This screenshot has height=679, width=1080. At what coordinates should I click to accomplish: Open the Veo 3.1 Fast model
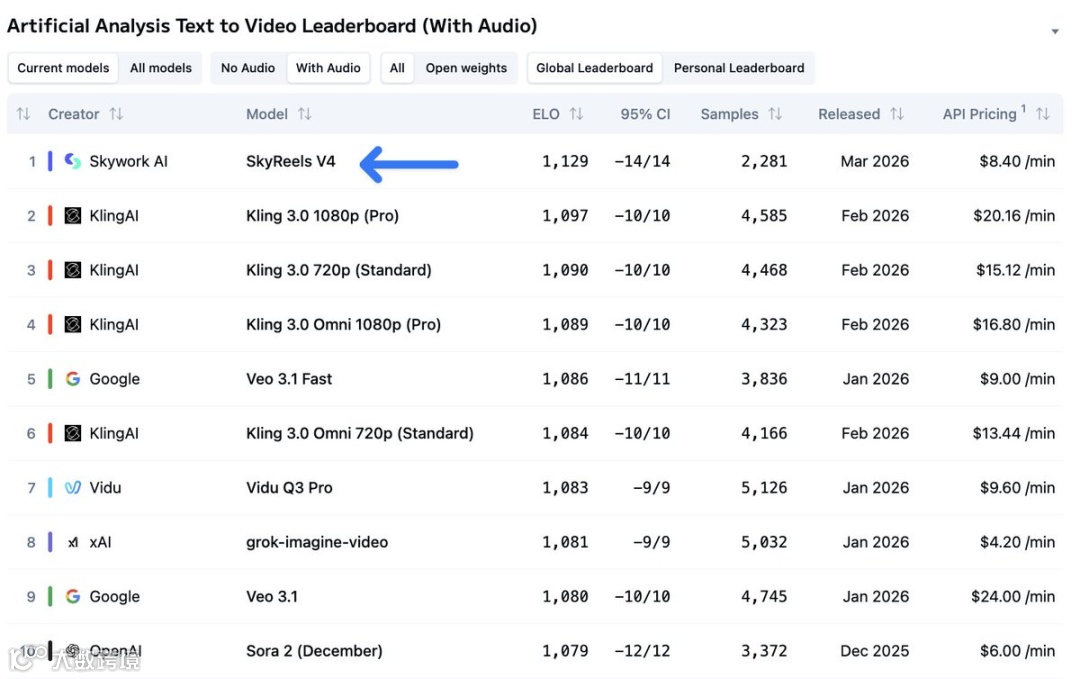(289, 379)
